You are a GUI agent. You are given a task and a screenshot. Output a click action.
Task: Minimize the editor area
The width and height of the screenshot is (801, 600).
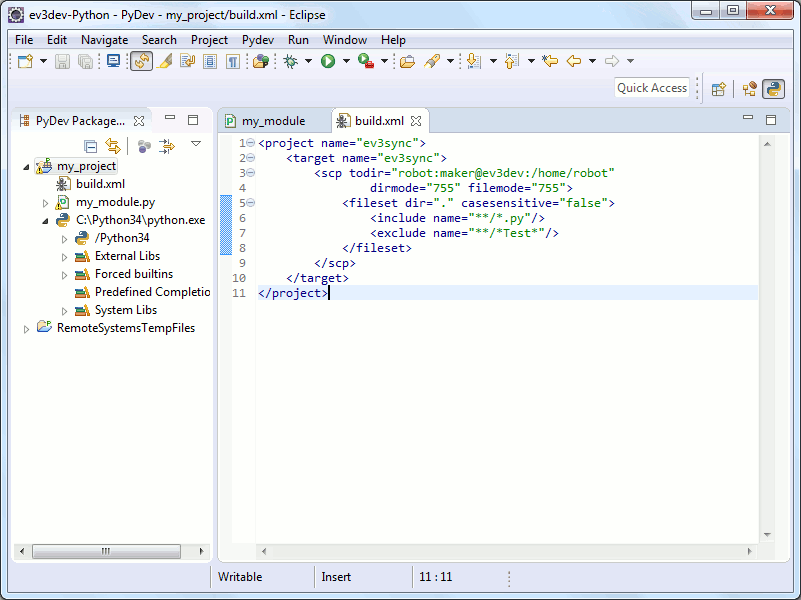click(748, 118)
